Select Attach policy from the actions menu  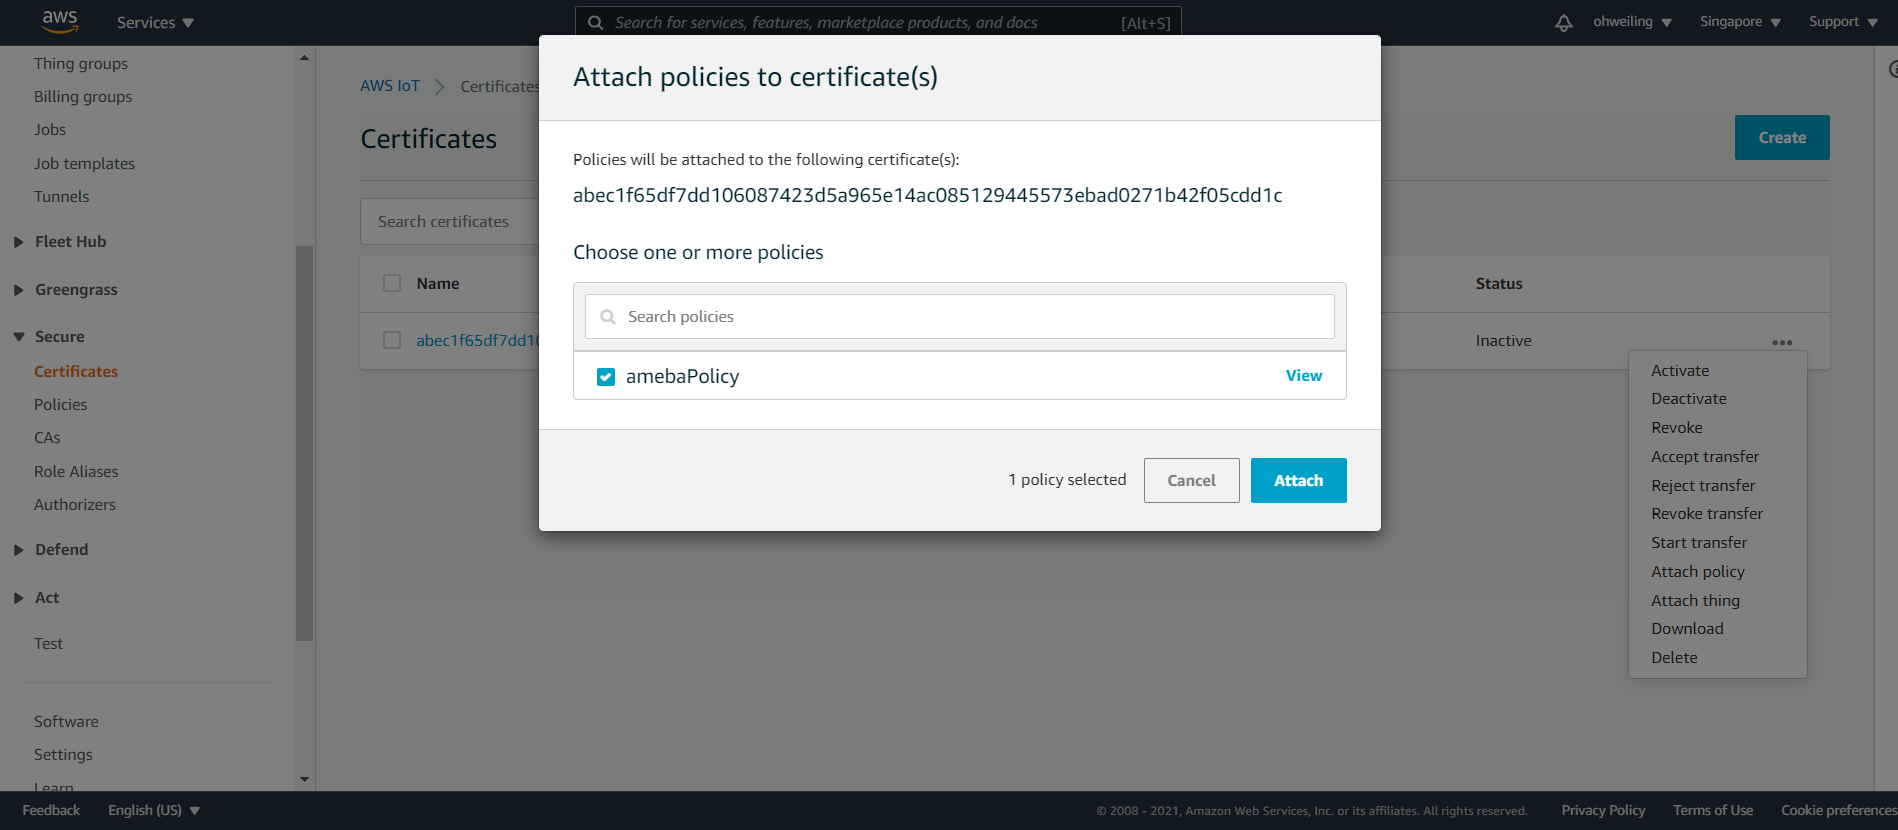1698,572
